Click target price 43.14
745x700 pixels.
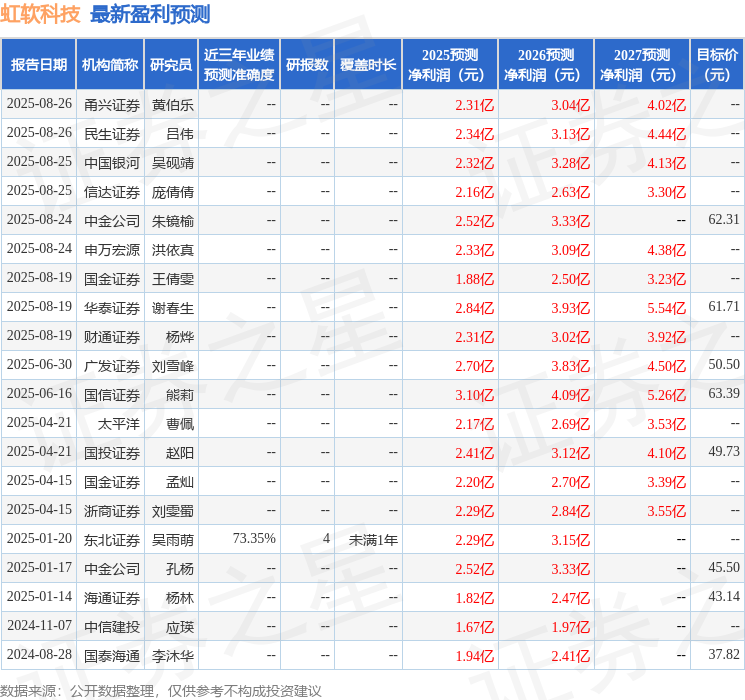click(724, 596)
